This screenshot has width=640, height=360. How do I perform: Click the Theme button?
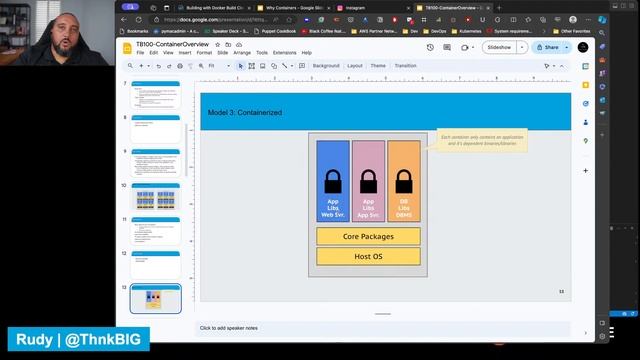click(x=378, y=66)
